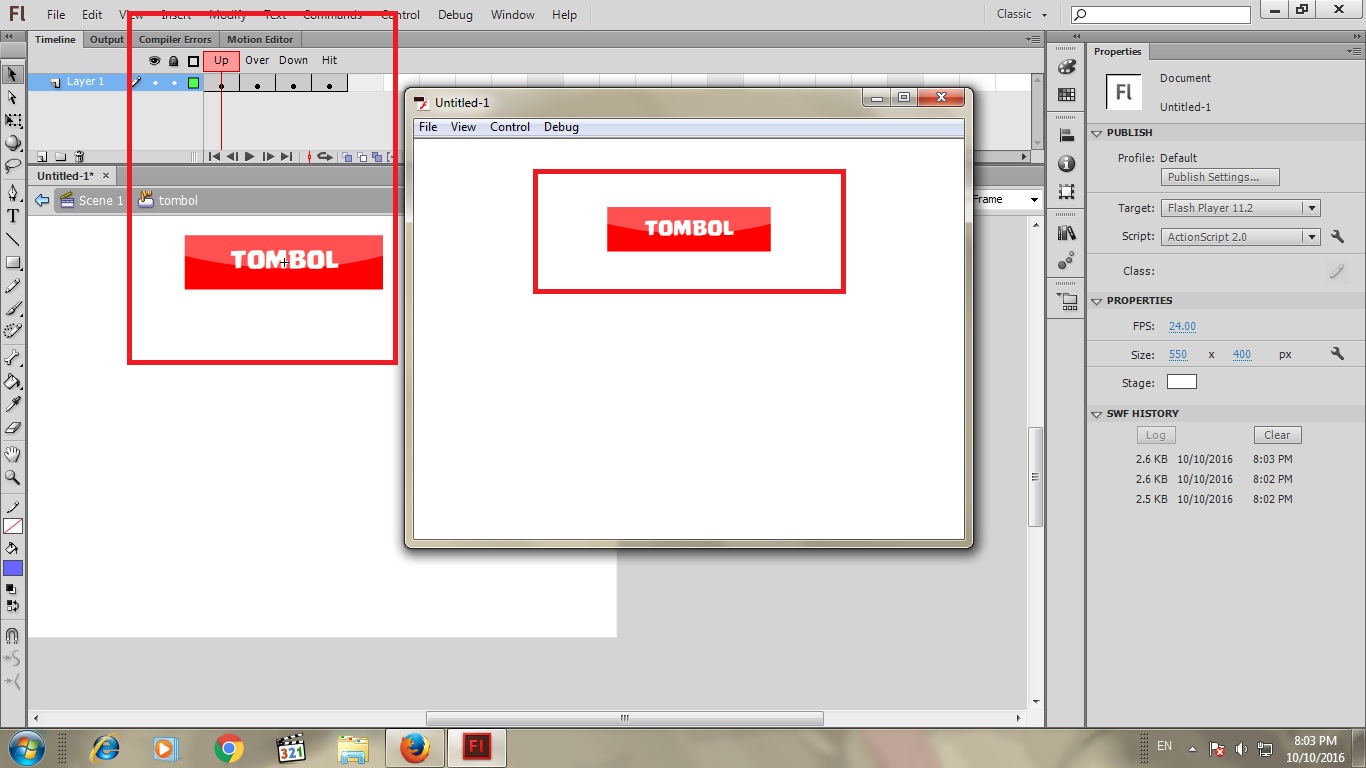Screen dimensions: 1366x768
Task: Choose the Pencil tool
Action: click(13, 286)
